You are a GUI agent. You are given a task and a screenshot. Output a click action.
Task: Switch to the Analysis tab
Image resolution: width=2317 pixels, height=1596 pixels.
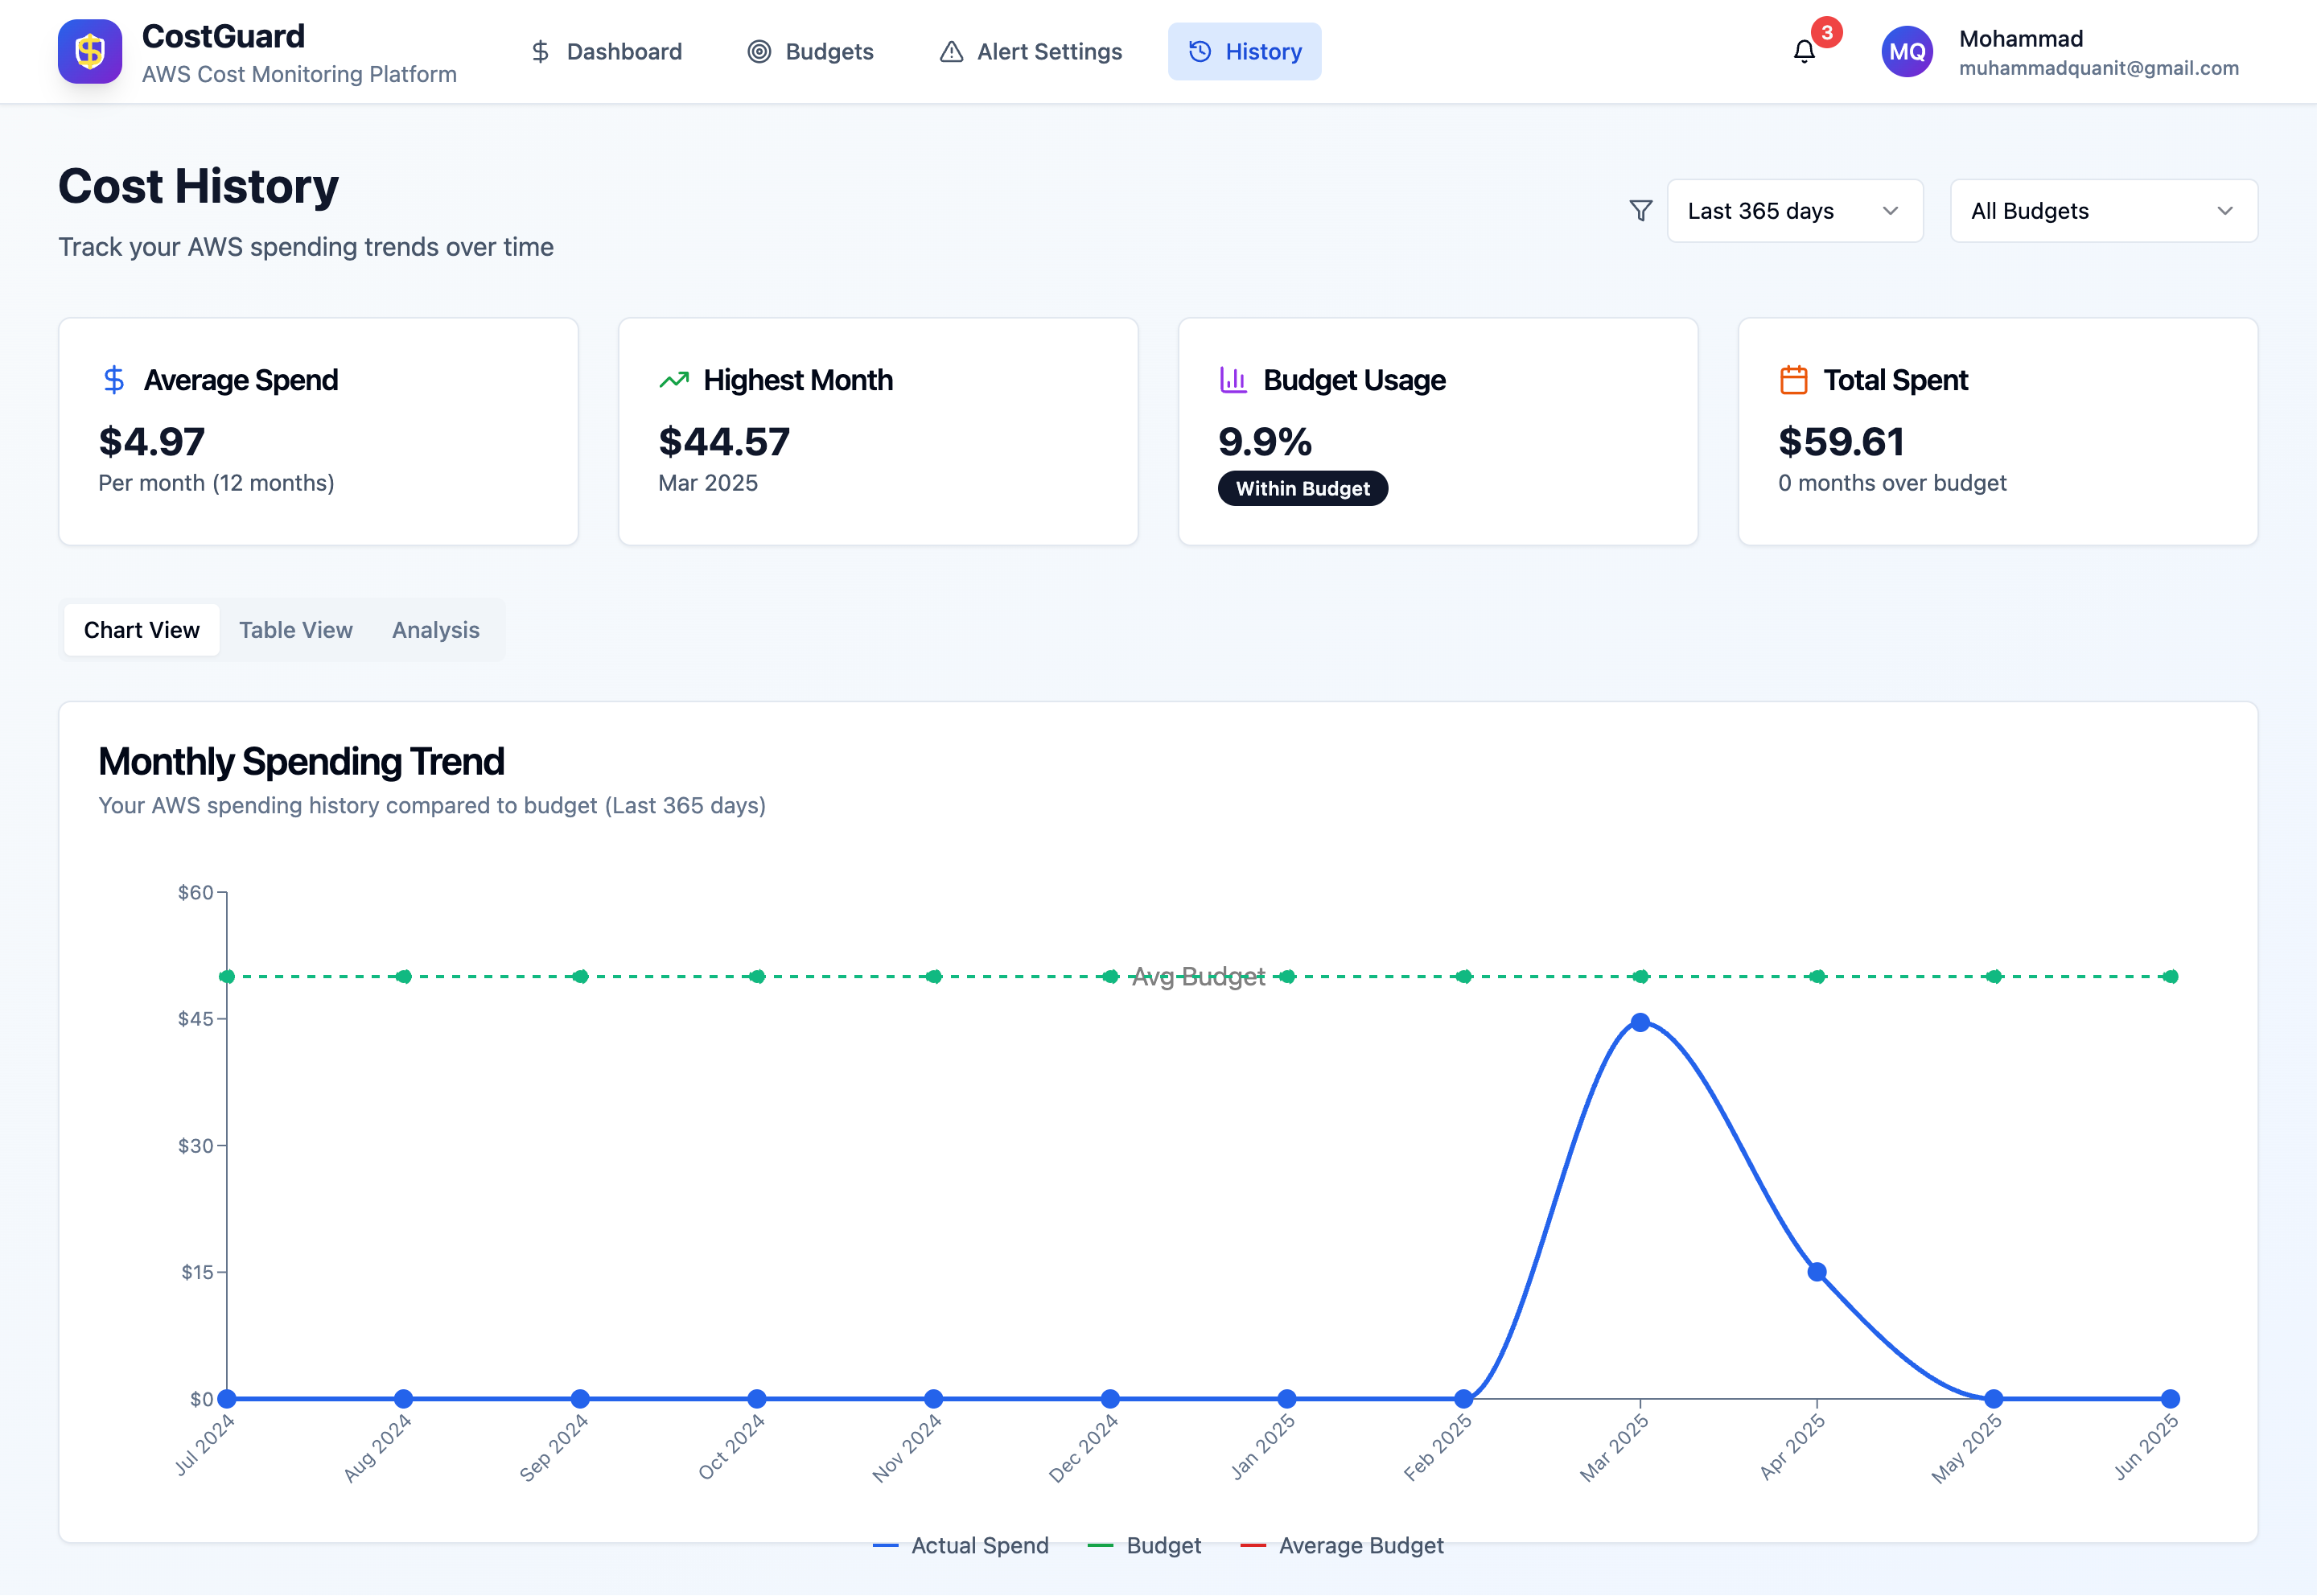[435, 630]
